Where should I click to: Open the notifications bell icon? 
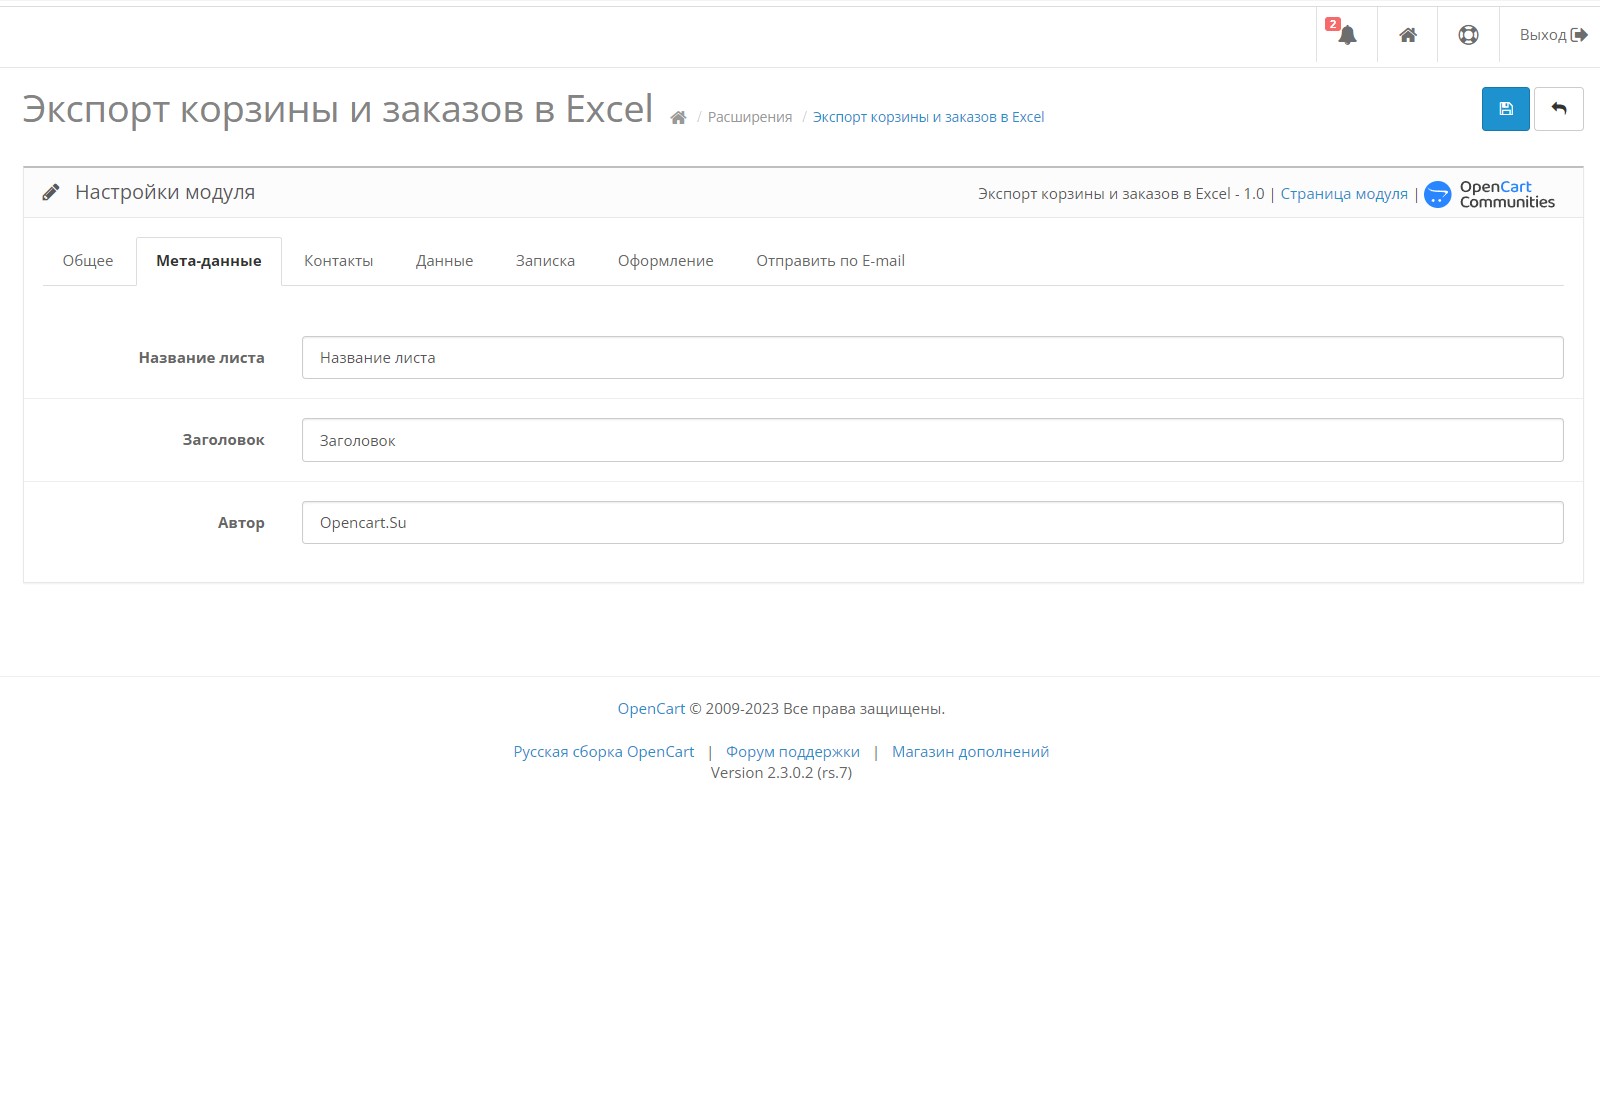point(1347,35)
